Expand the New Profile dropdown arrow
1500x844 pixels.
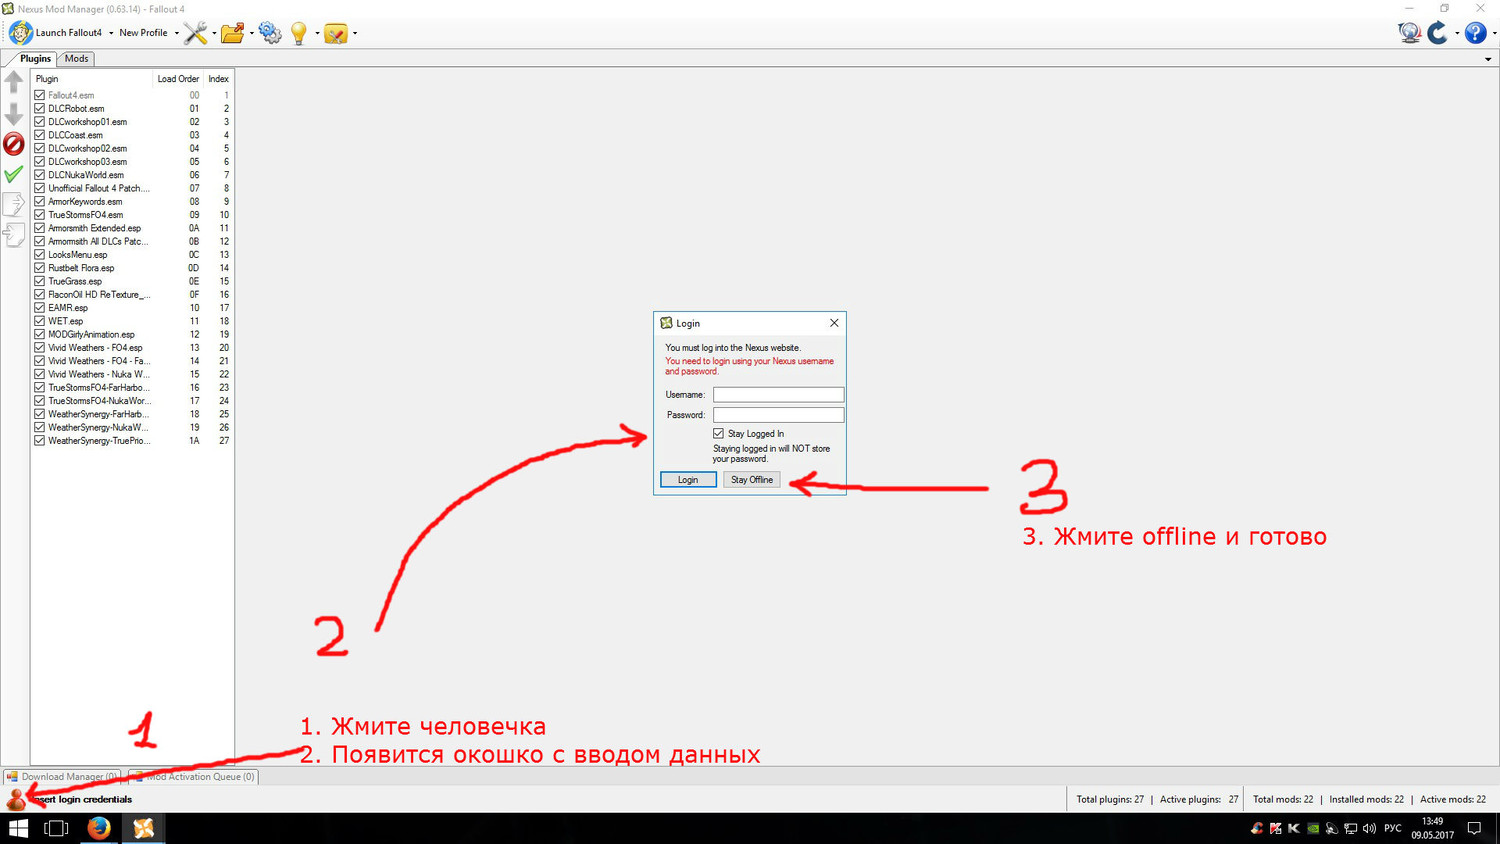[177, 33]
